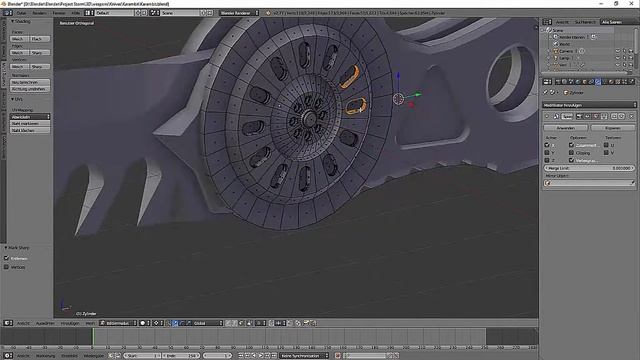
Task: Open the viewport shading mode selector
Action: (x=145, y=323)
